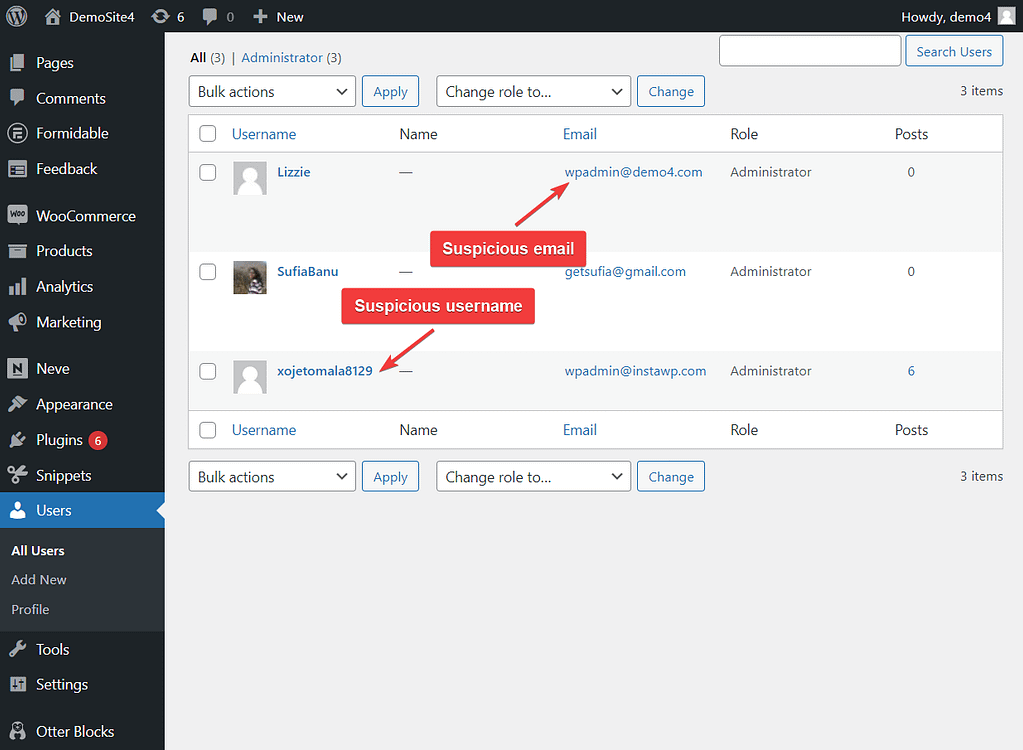Open the Change role to dropdown

click(533, 91)
